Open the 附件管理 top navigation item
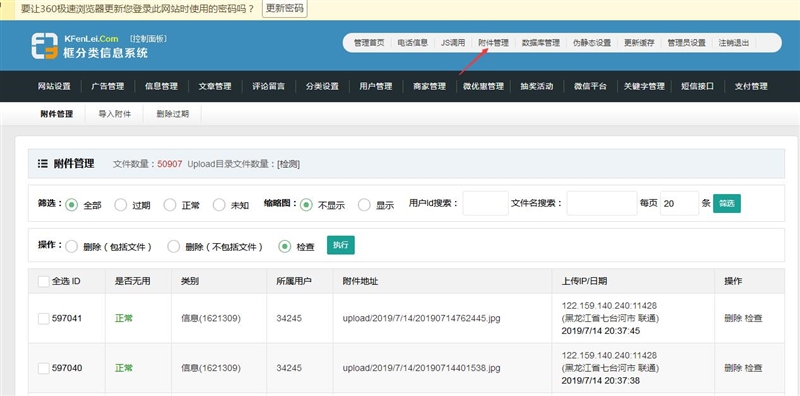800x396 pixels. tap(493, 43)
